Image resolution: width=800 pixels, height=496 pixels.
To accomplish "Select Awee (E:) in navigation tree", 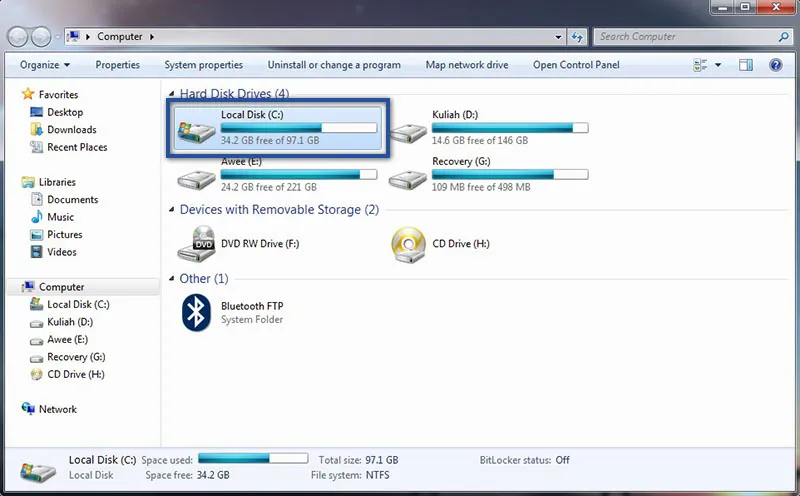I will pyautogui.click(x=67, y=339).
